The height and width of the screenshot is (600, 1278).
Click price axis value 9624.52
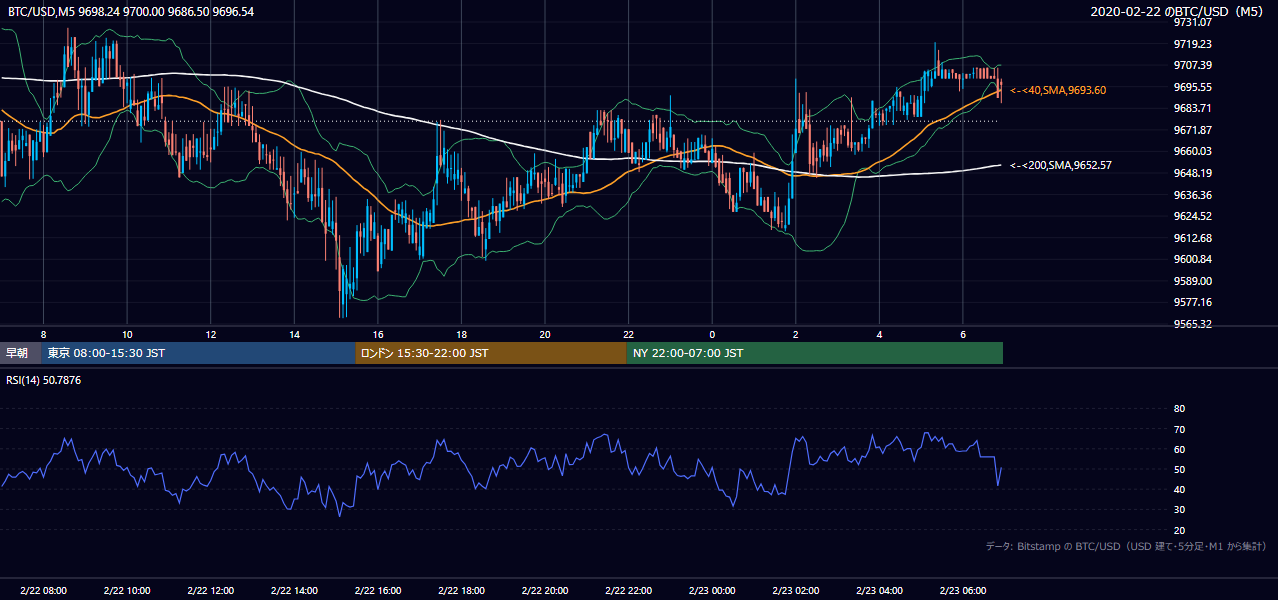pos(1193,216)
